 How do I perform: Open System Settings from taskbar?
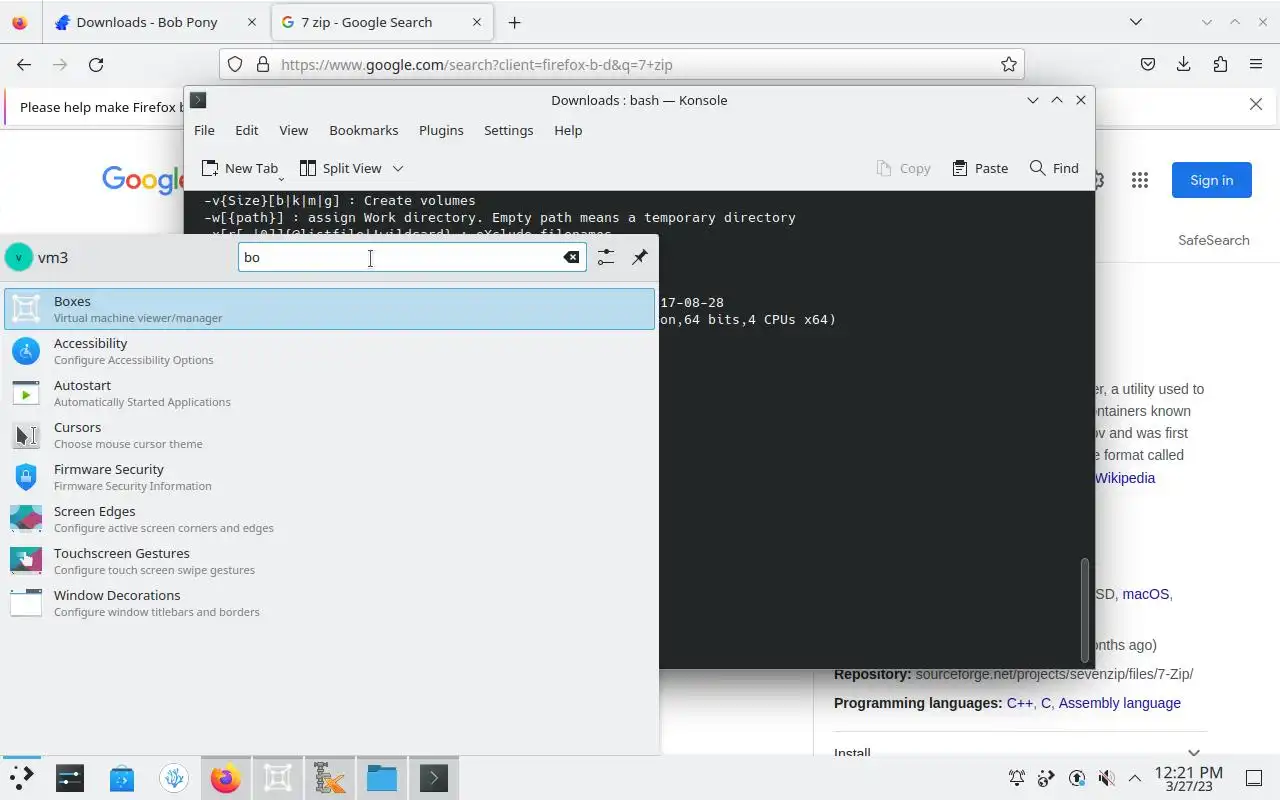[x=70, y=778]
